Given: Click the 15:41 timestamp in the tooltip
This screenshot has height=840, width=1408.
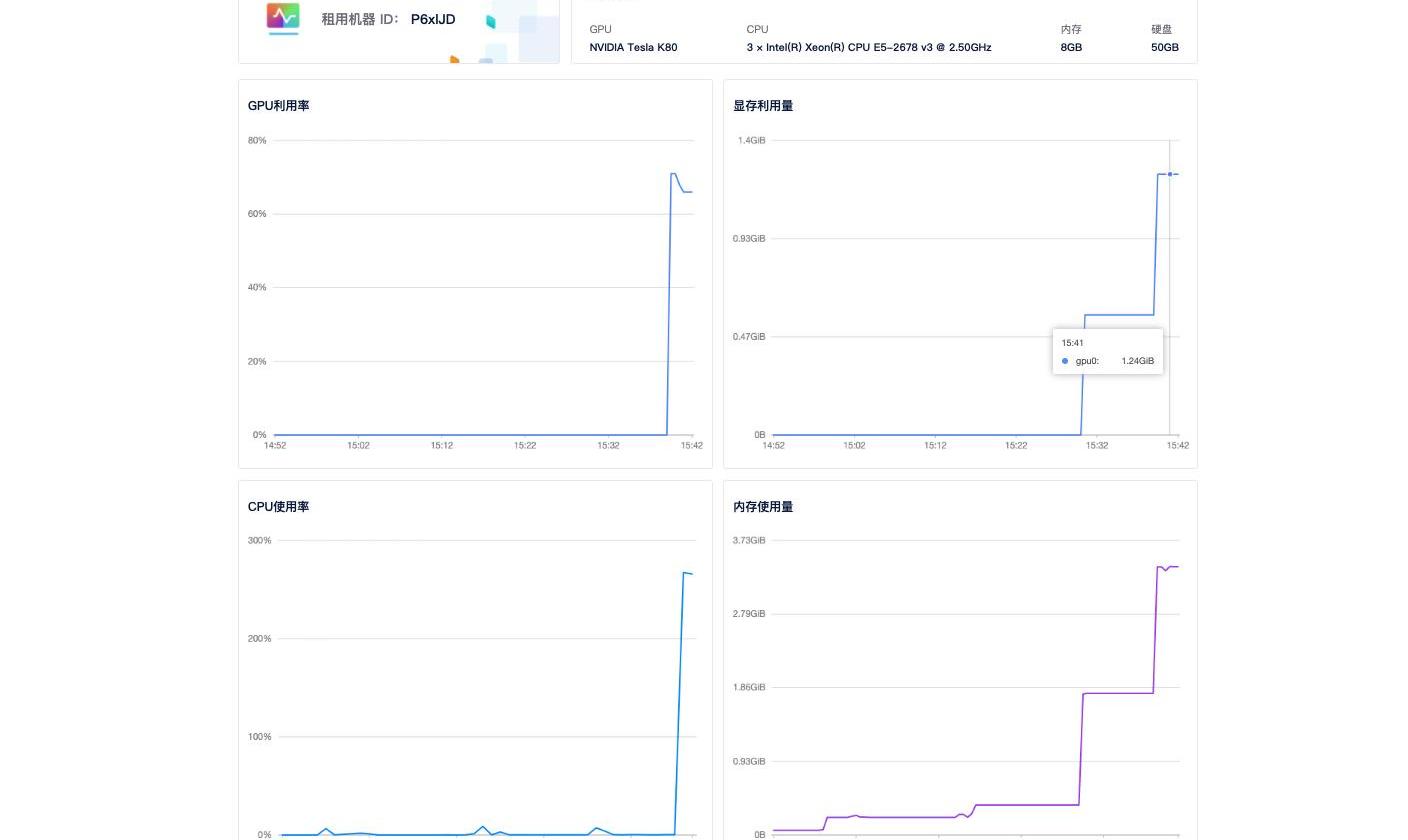Looking at the screenshot, I should pyautogui.click(x=1072, y=343).
